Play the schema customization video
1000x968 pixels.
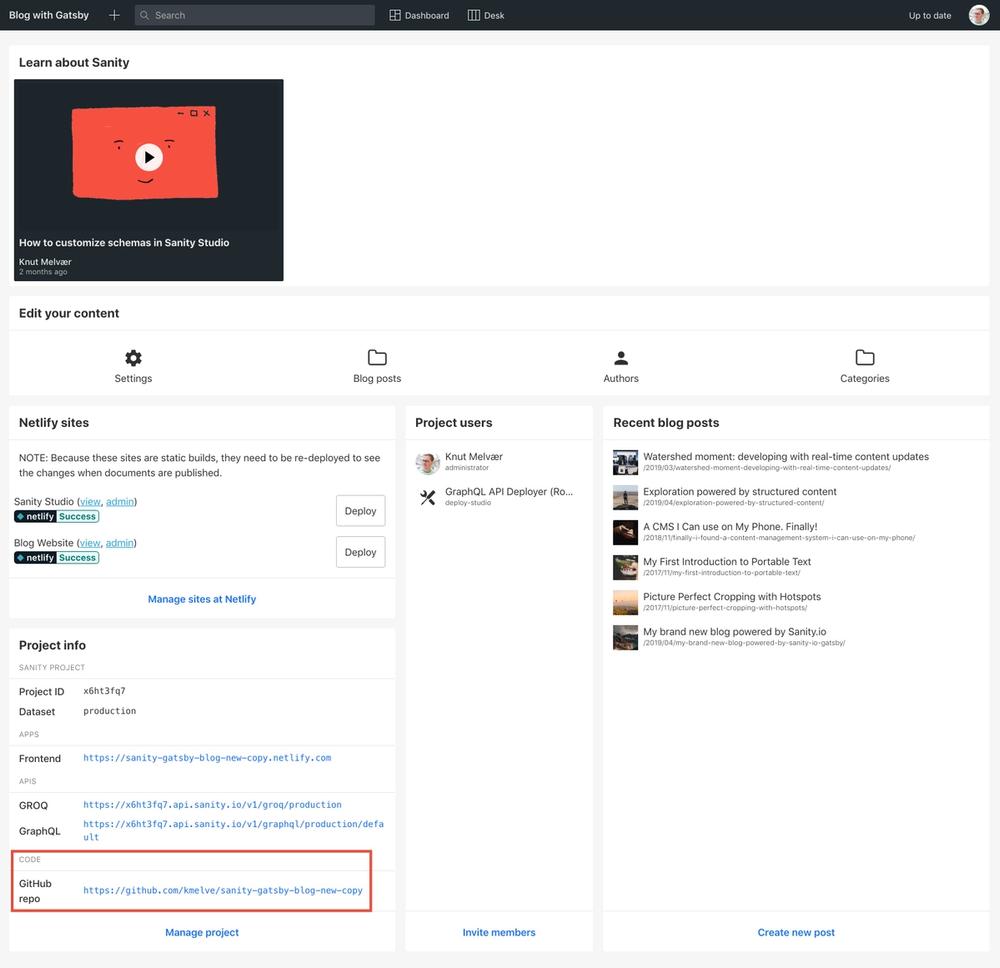pyautogui.click(x=149, y=157)
